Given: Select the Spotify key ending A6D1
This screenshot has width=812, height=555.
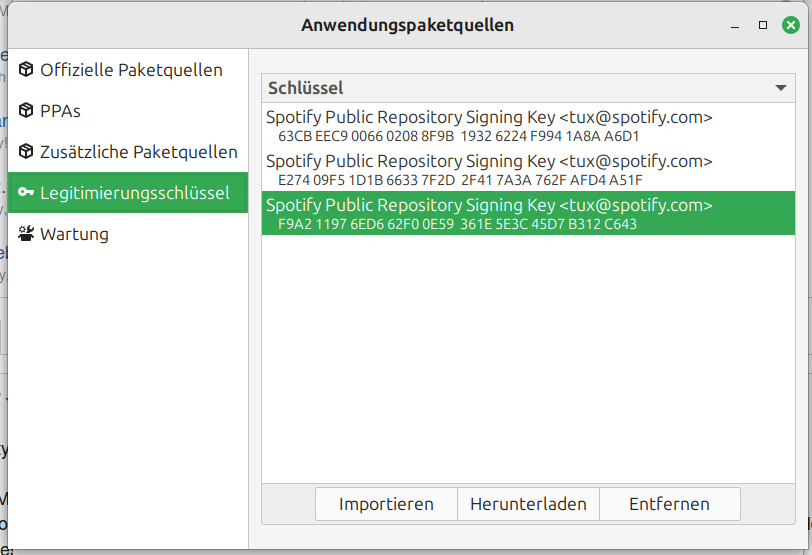Looking at the screenshot, I should coord(528,125).
